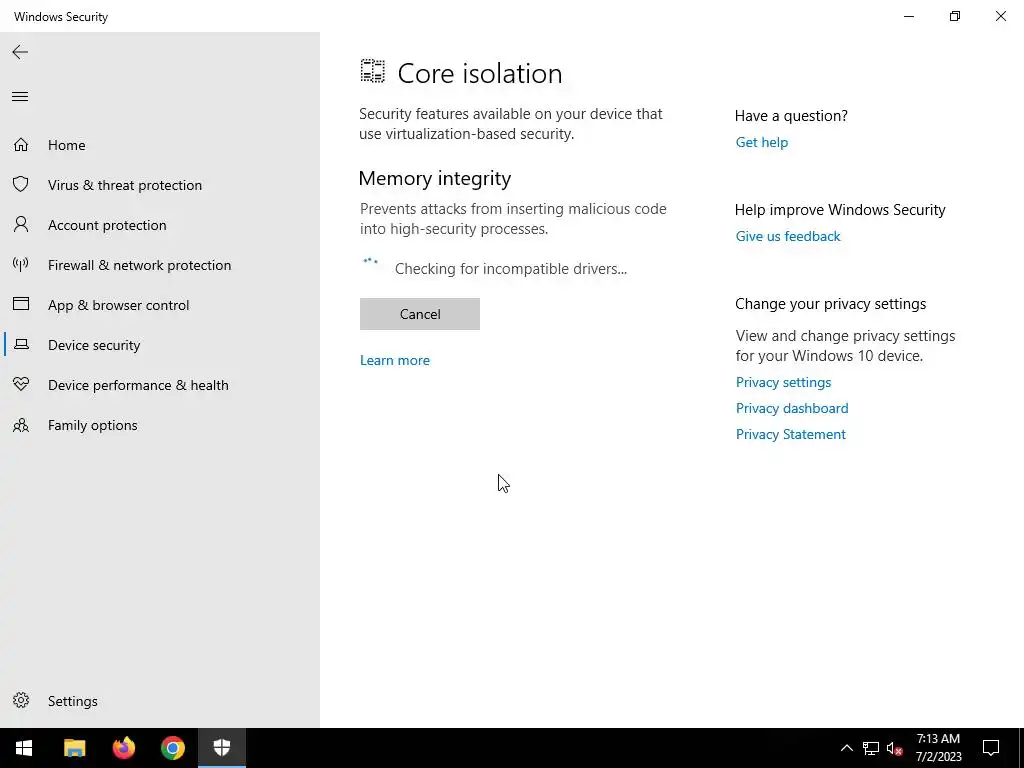Click the Settings gear icon
1024x768 pixels.
[21, 700]
